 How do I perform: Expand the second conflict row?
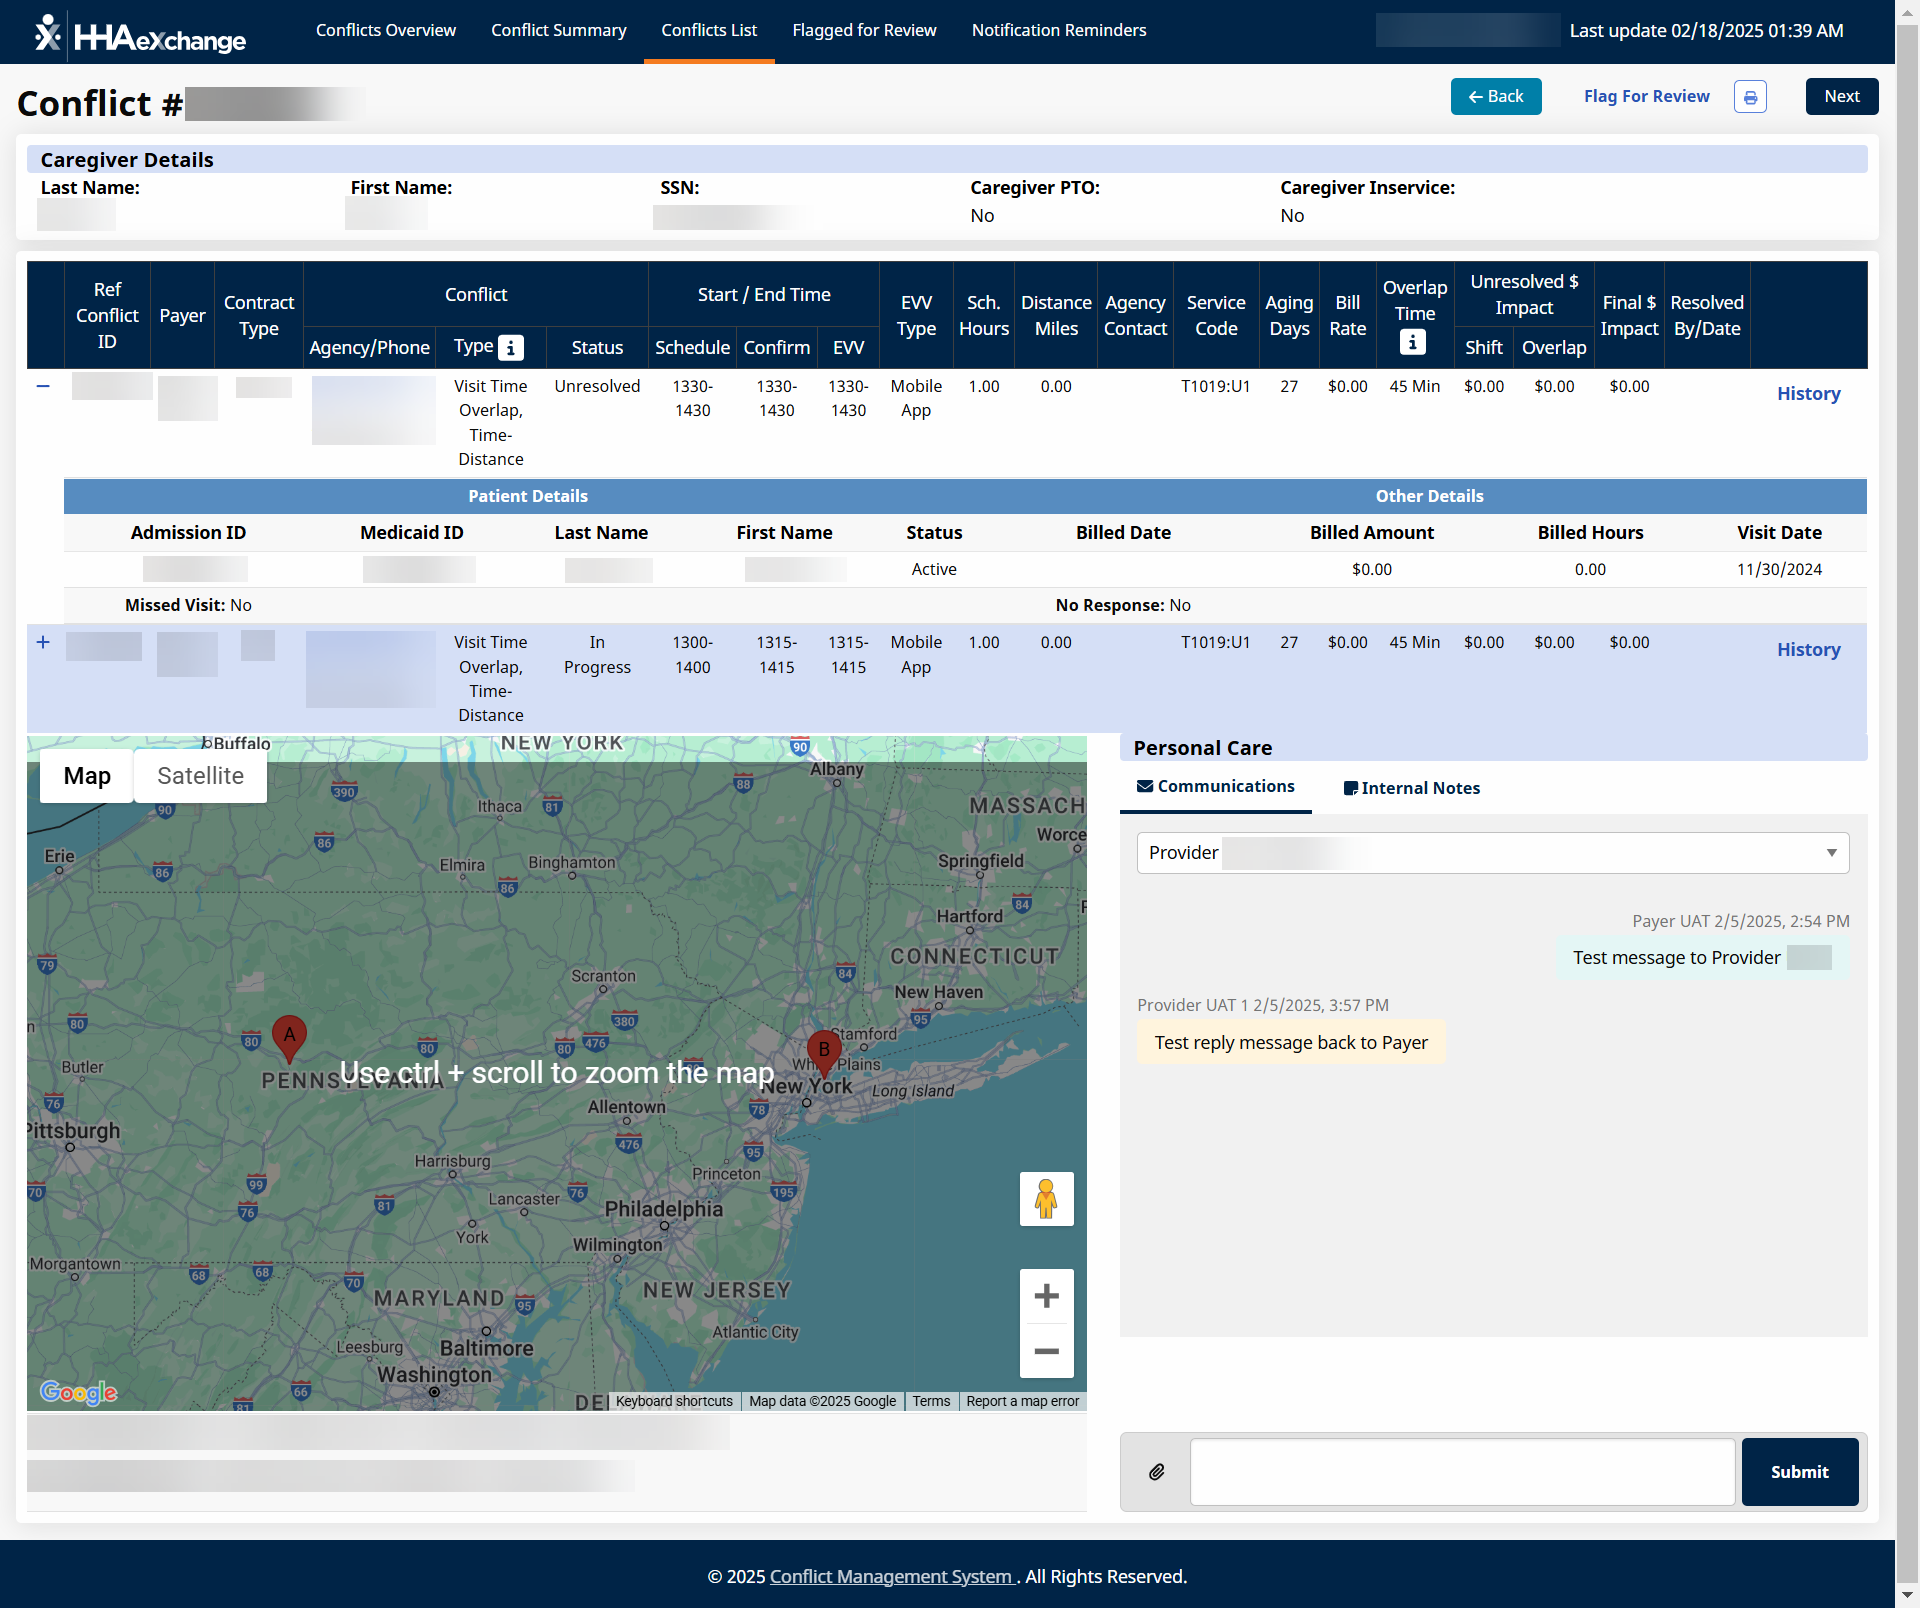(43, 642)
